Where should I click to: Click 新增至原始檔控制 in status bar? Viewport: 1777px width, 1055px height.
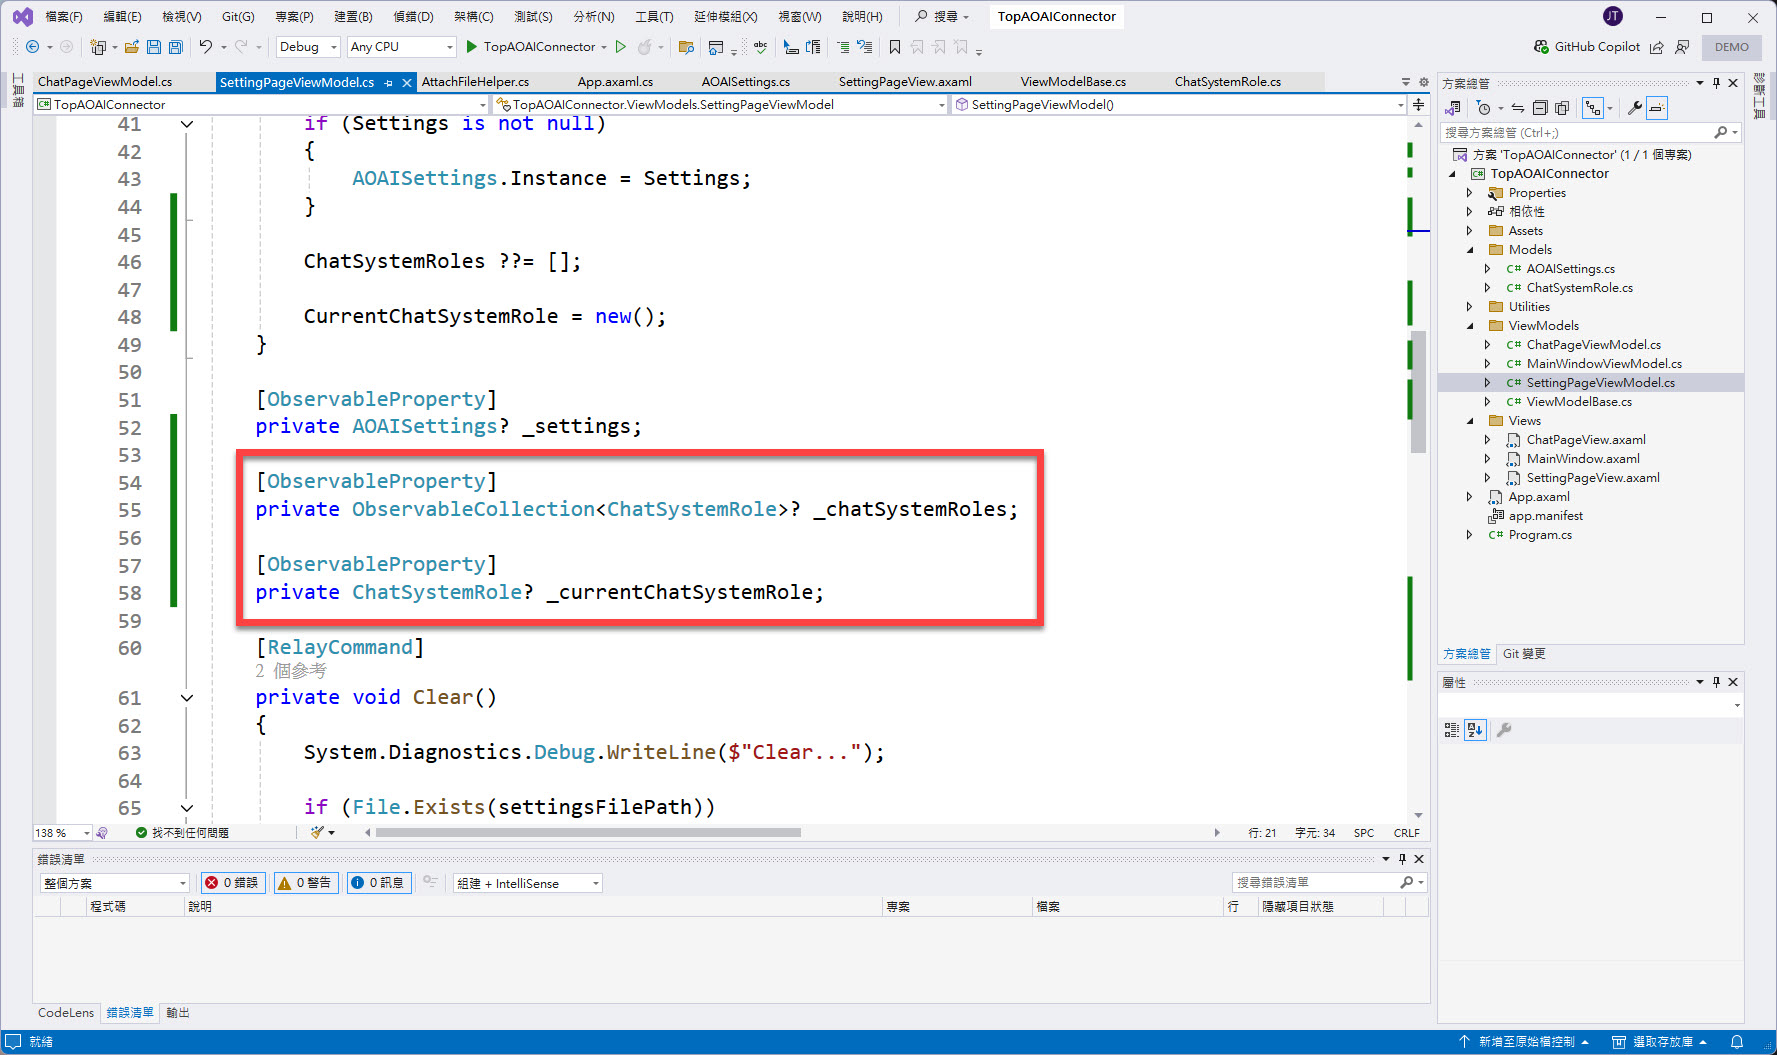pyautogui.click(x=1524, y=1042)
